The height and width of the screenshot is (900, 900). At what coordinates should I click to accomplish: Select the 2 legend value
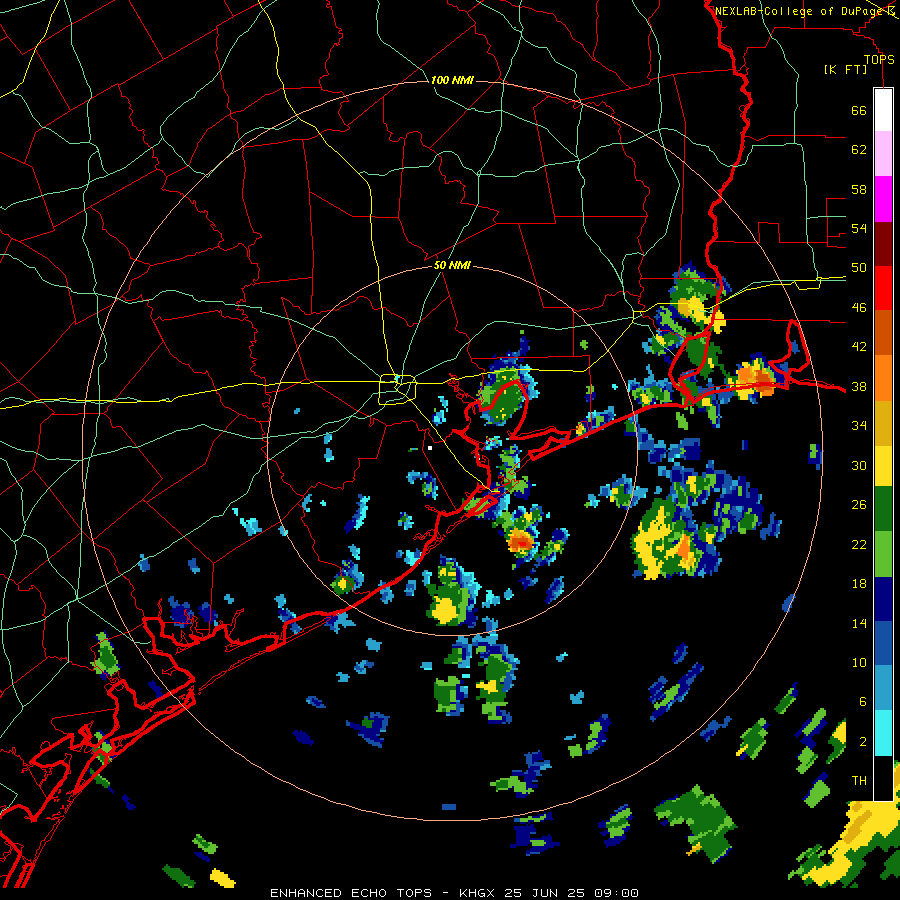tap(863, 742)
